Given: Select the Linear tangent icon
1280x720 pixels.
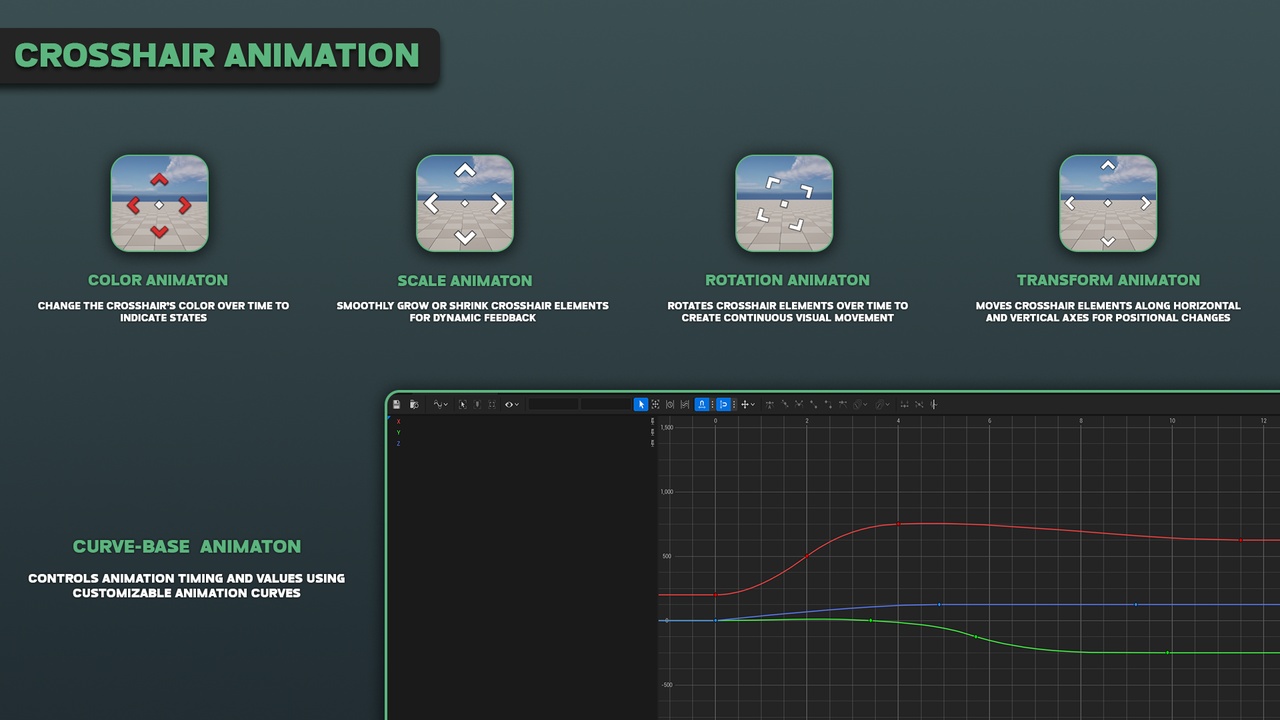Looking at the screenshot, I should pos(813,404).
